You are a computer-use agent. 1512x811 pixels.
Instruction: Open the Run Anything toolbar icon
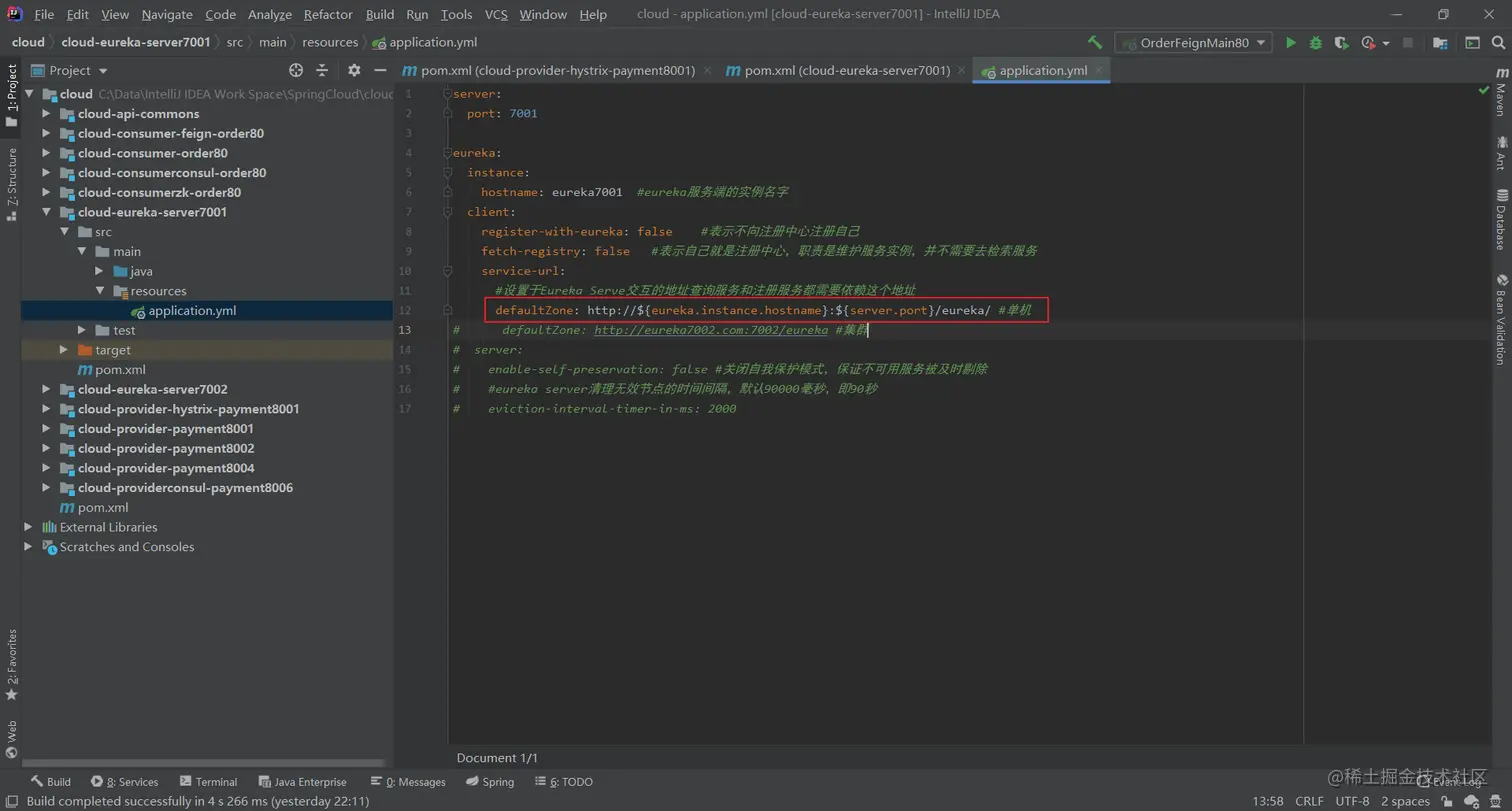click(x=1472, y=43)
